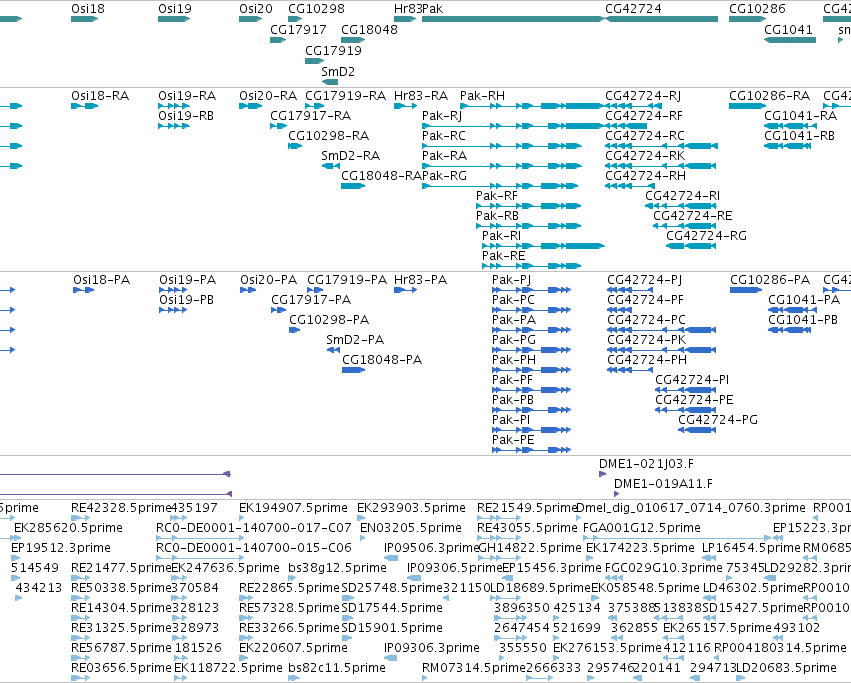The height and width of the screenshot is (683, 851).
Task: Click the DME1-019A11.F feature label
Action: (663, 484)
